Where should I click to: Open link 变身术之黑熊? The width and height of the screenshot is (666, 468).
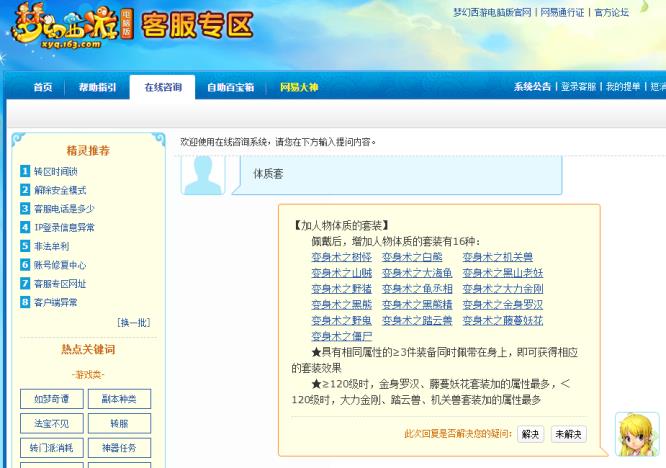tap(341, 304)
